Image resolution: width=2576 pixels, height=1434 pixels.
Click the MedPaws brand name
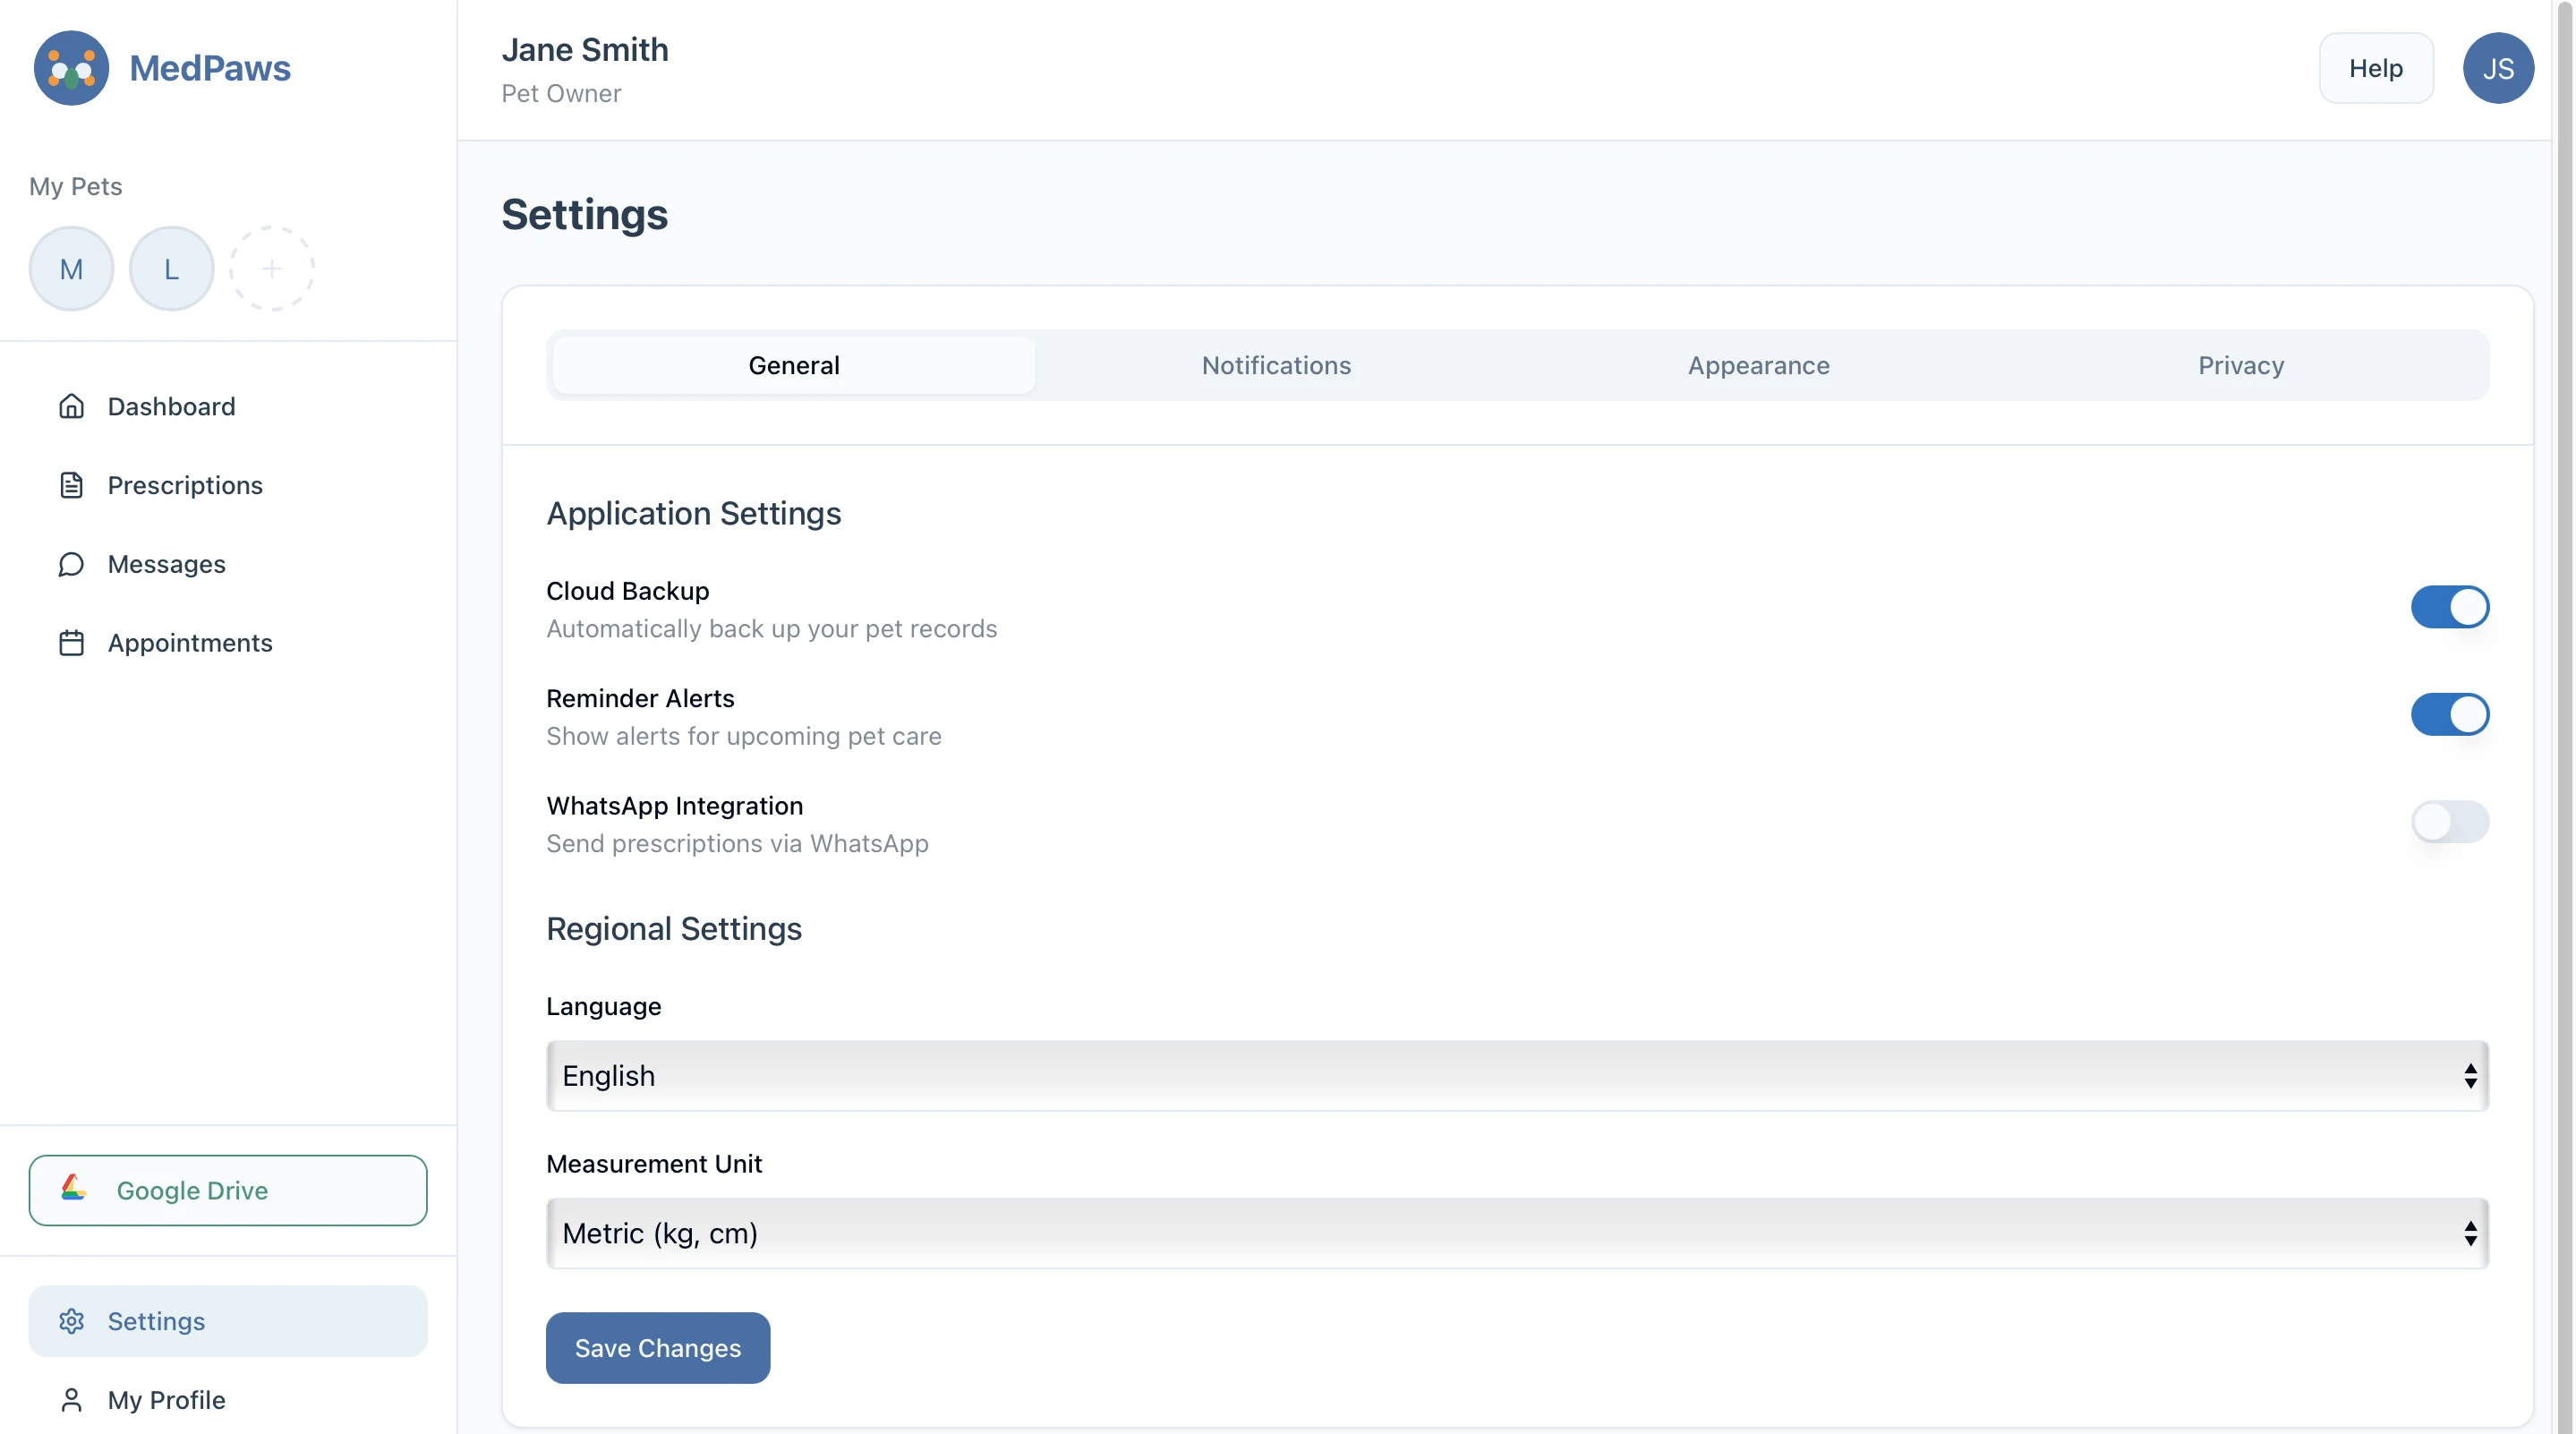coord(210,68)
